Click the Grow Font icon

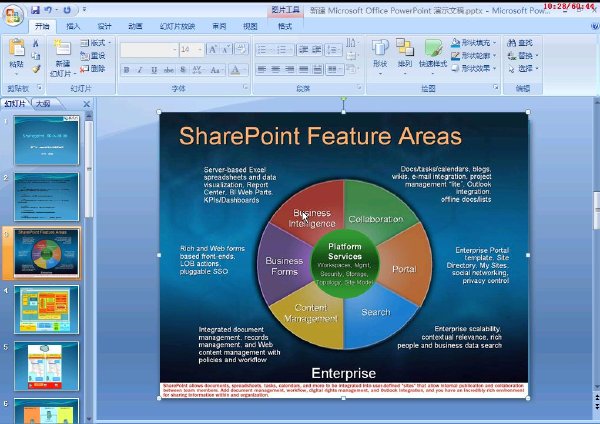coord(212,49)
